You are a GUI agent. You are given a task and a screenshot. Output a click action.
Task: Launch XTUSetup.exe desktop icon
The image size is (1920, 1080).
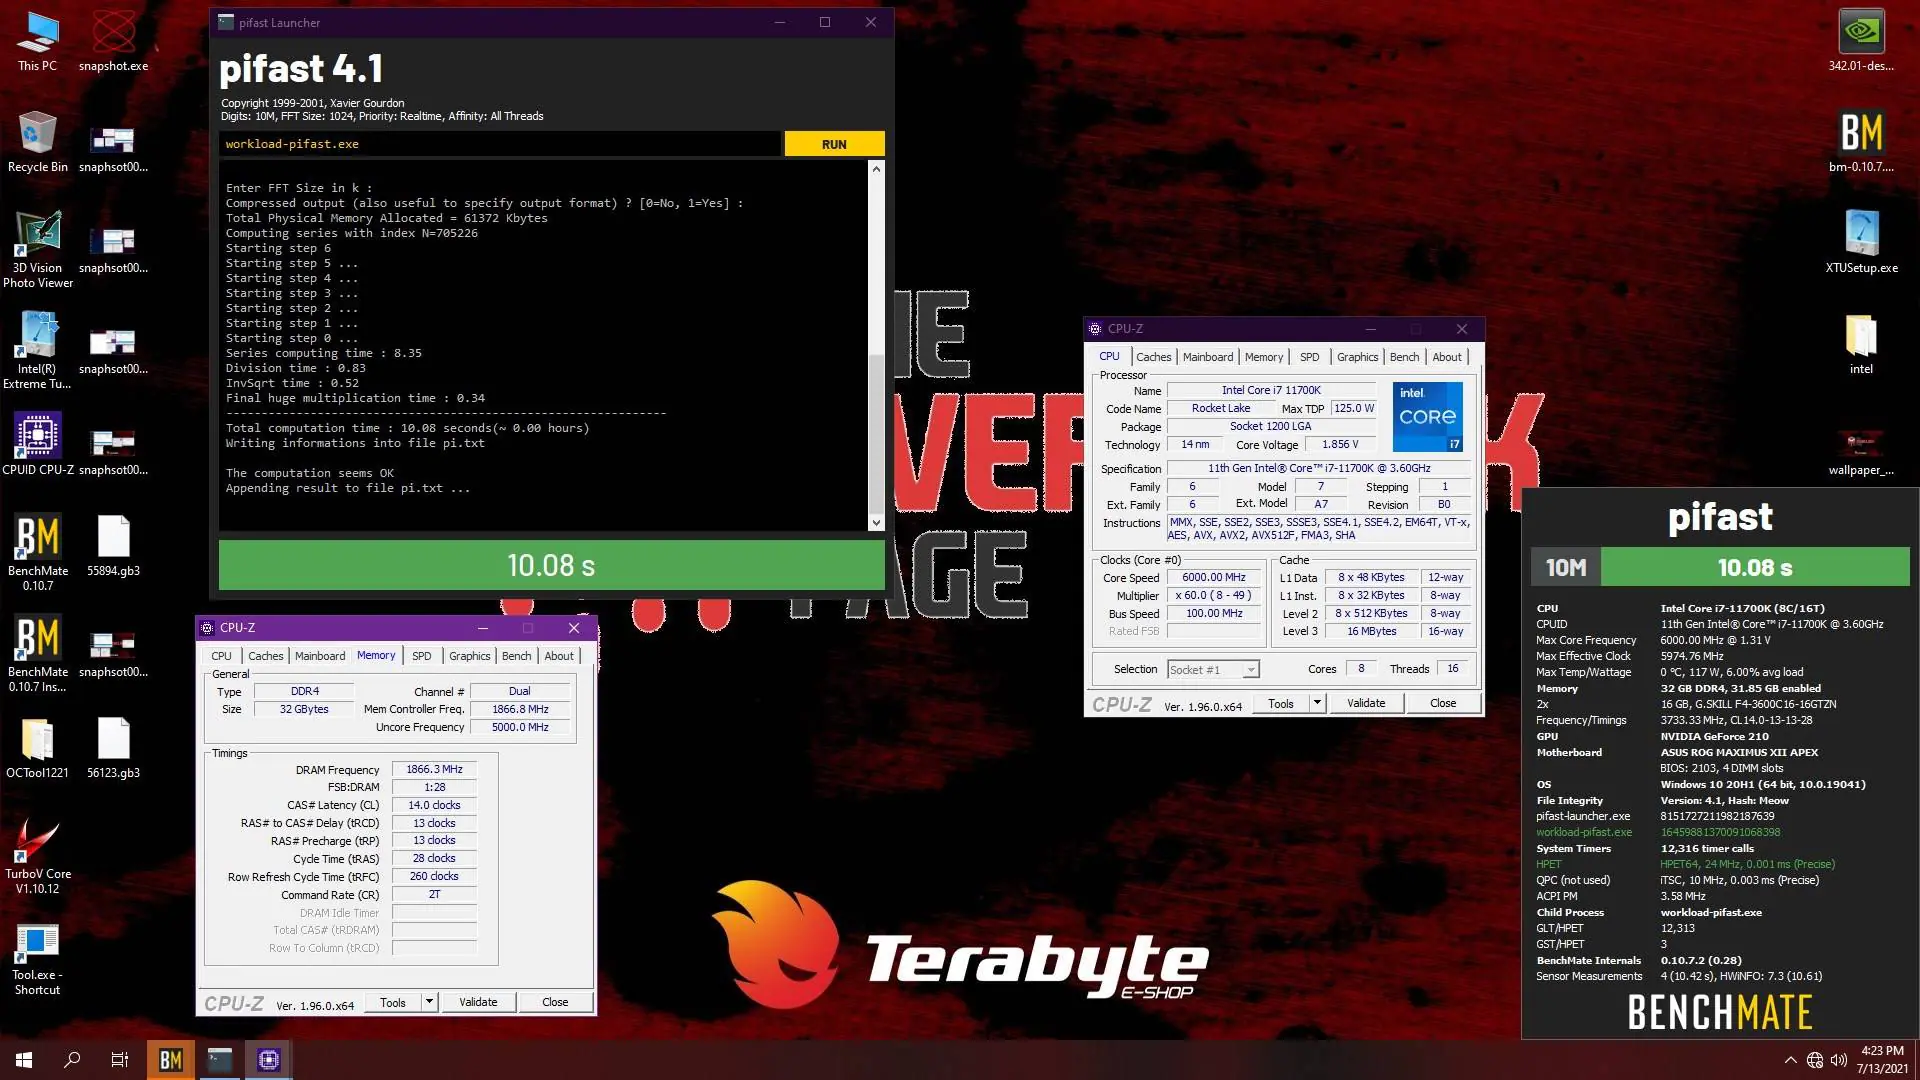tap(1861, 243)
